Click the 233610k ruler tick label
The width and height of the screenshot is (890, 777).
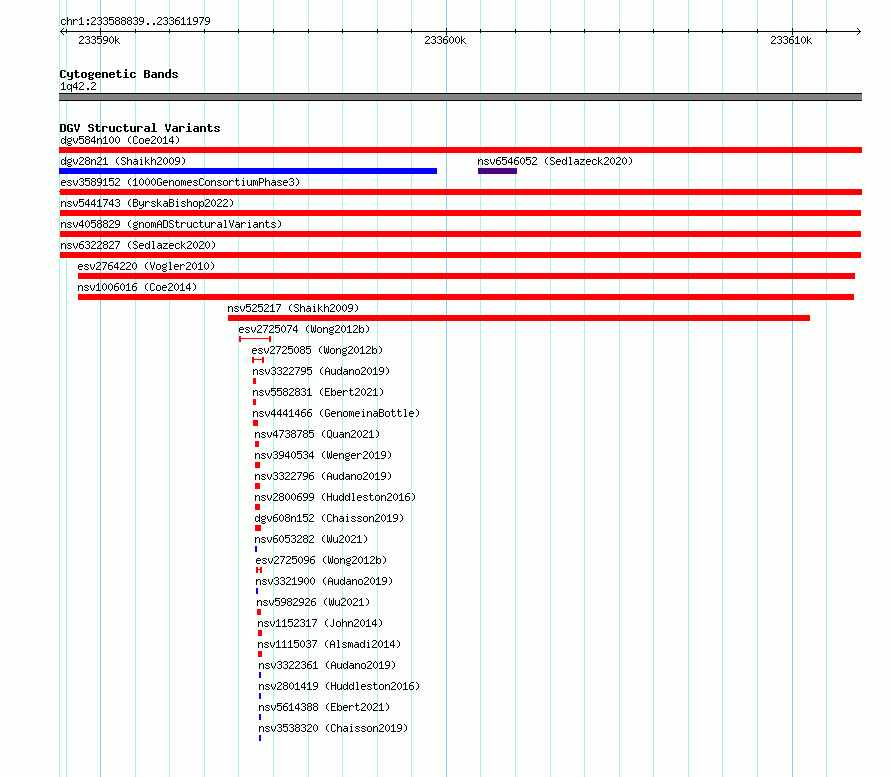791,40
